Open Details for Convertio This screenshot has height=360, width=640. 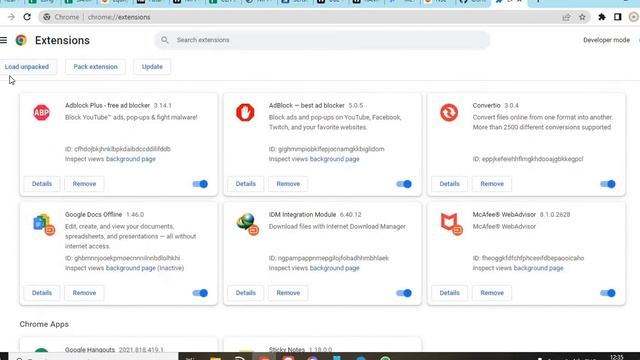pyautogui.click(x=449, y=184)
